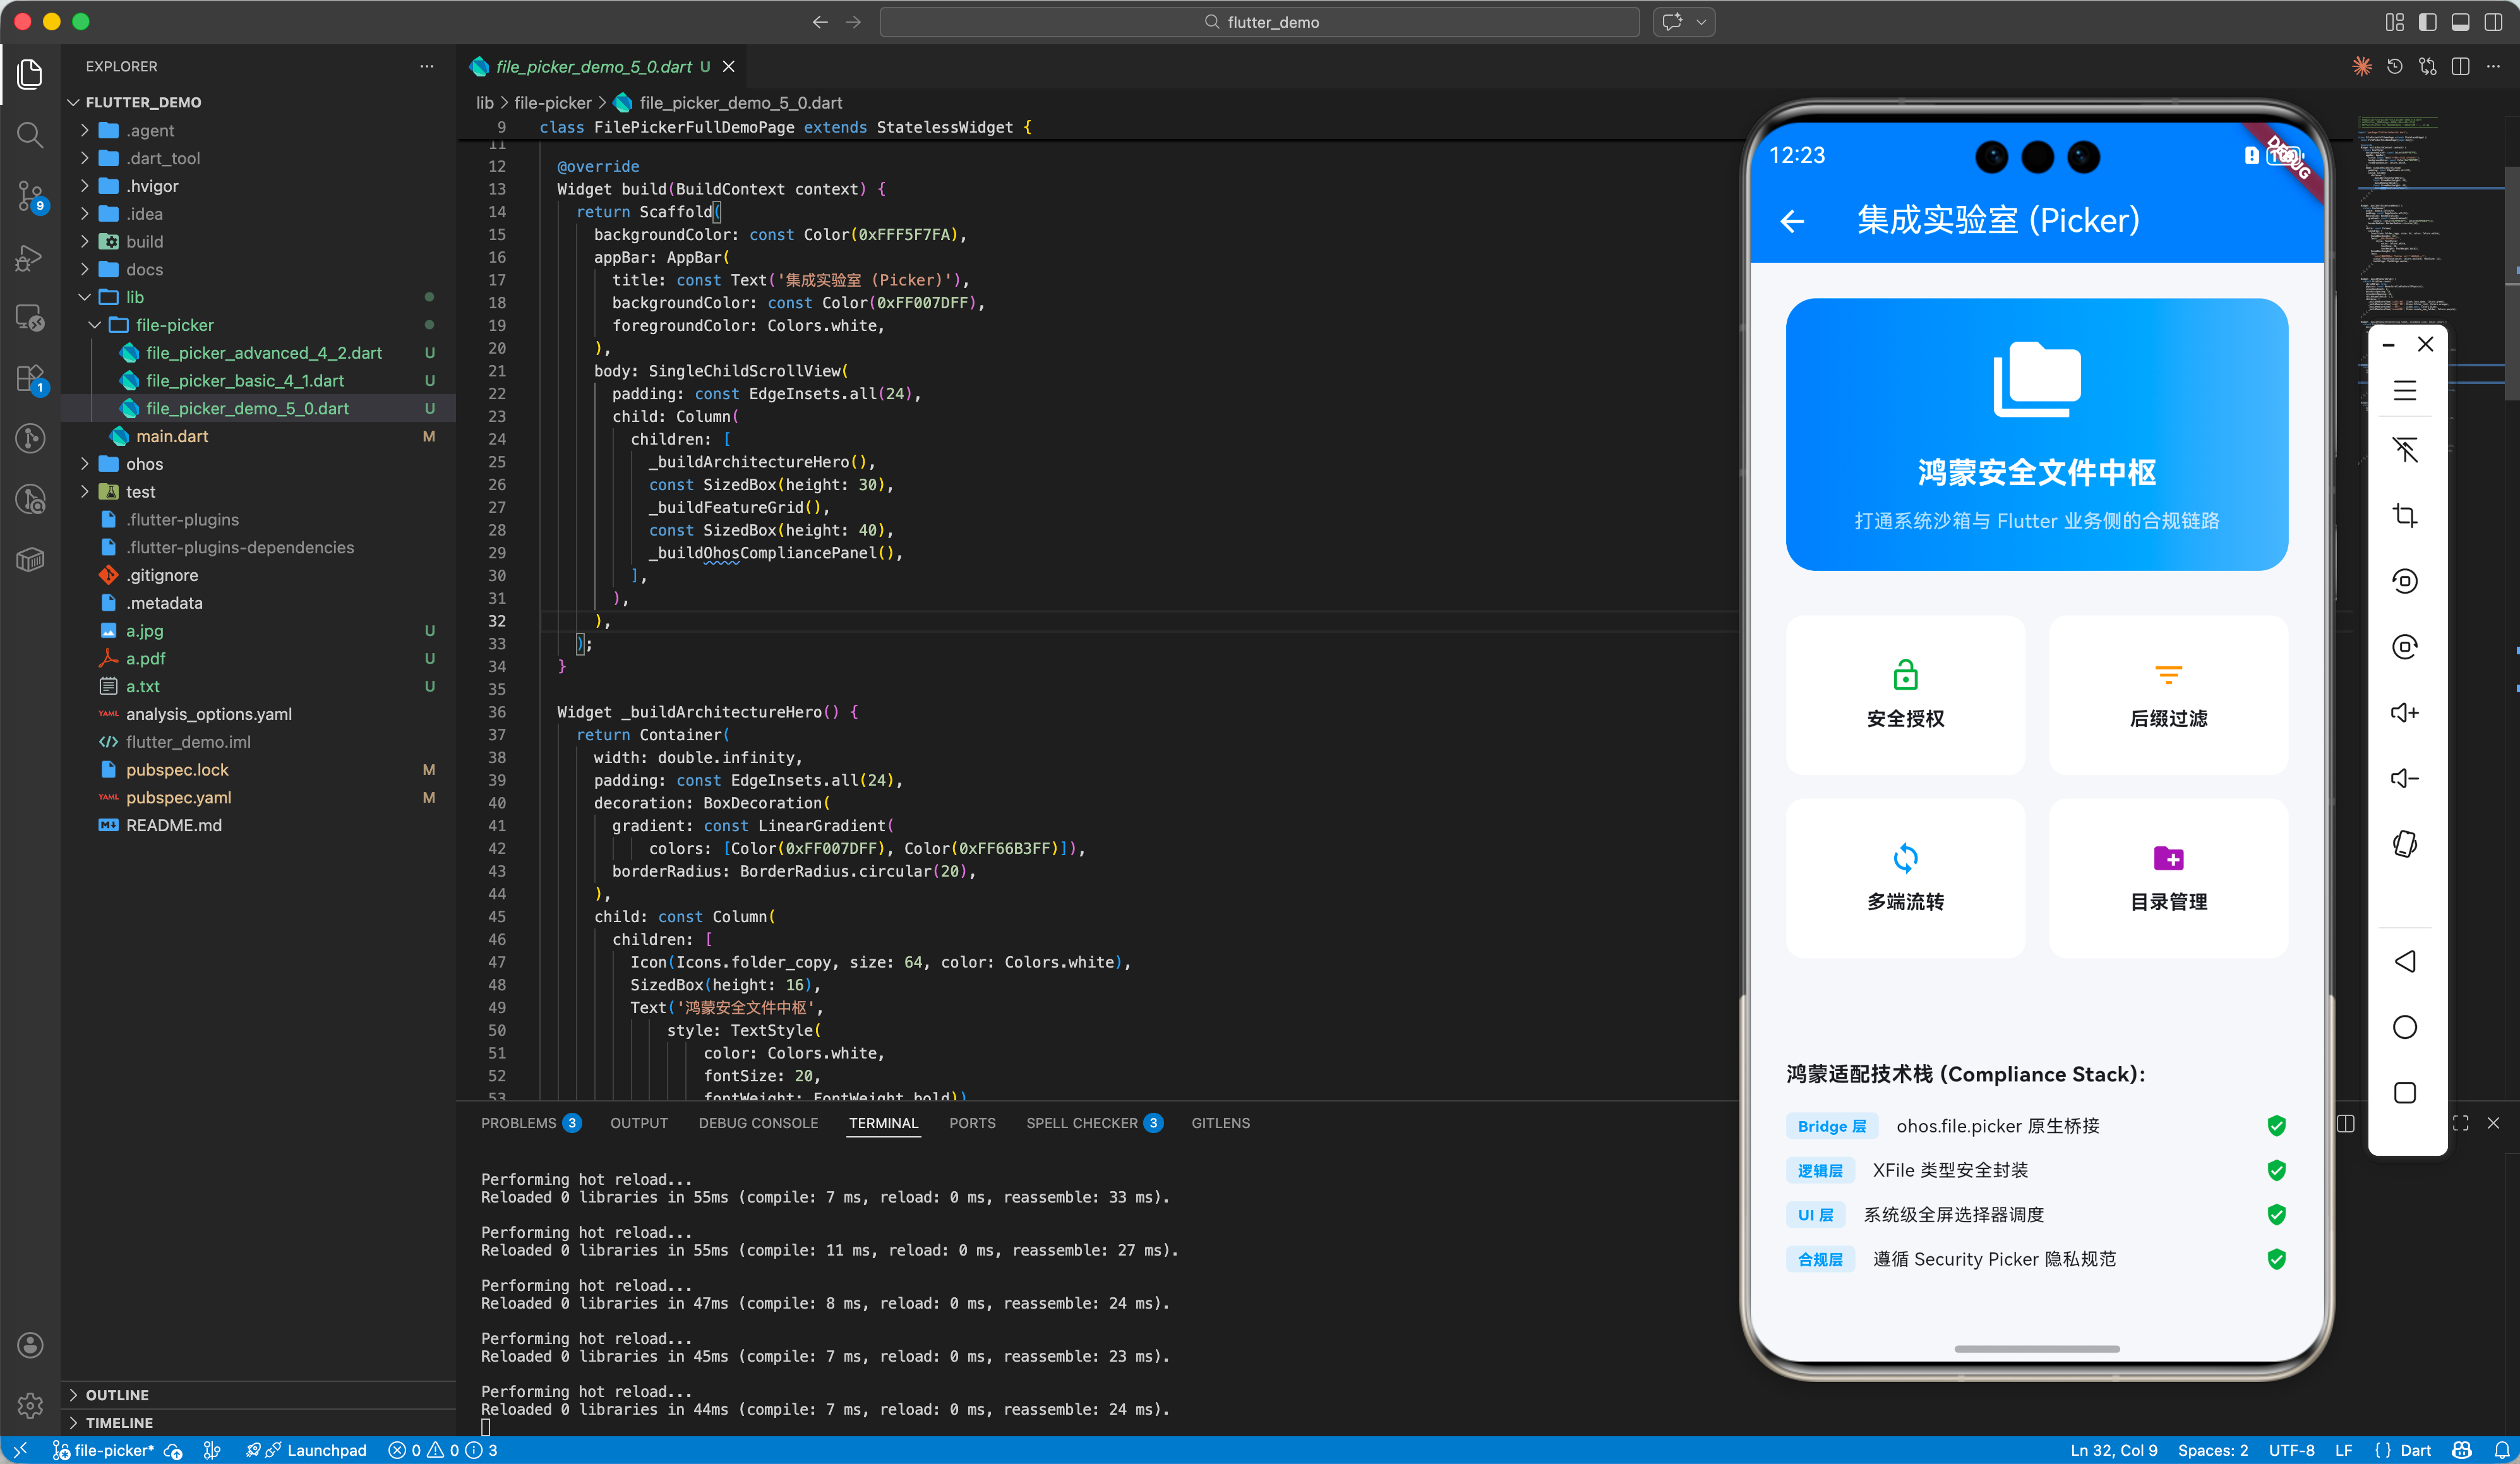Toggle the bottom panel layout icon
This screenshot has width=2520, height=1464.
point(2460,22)
